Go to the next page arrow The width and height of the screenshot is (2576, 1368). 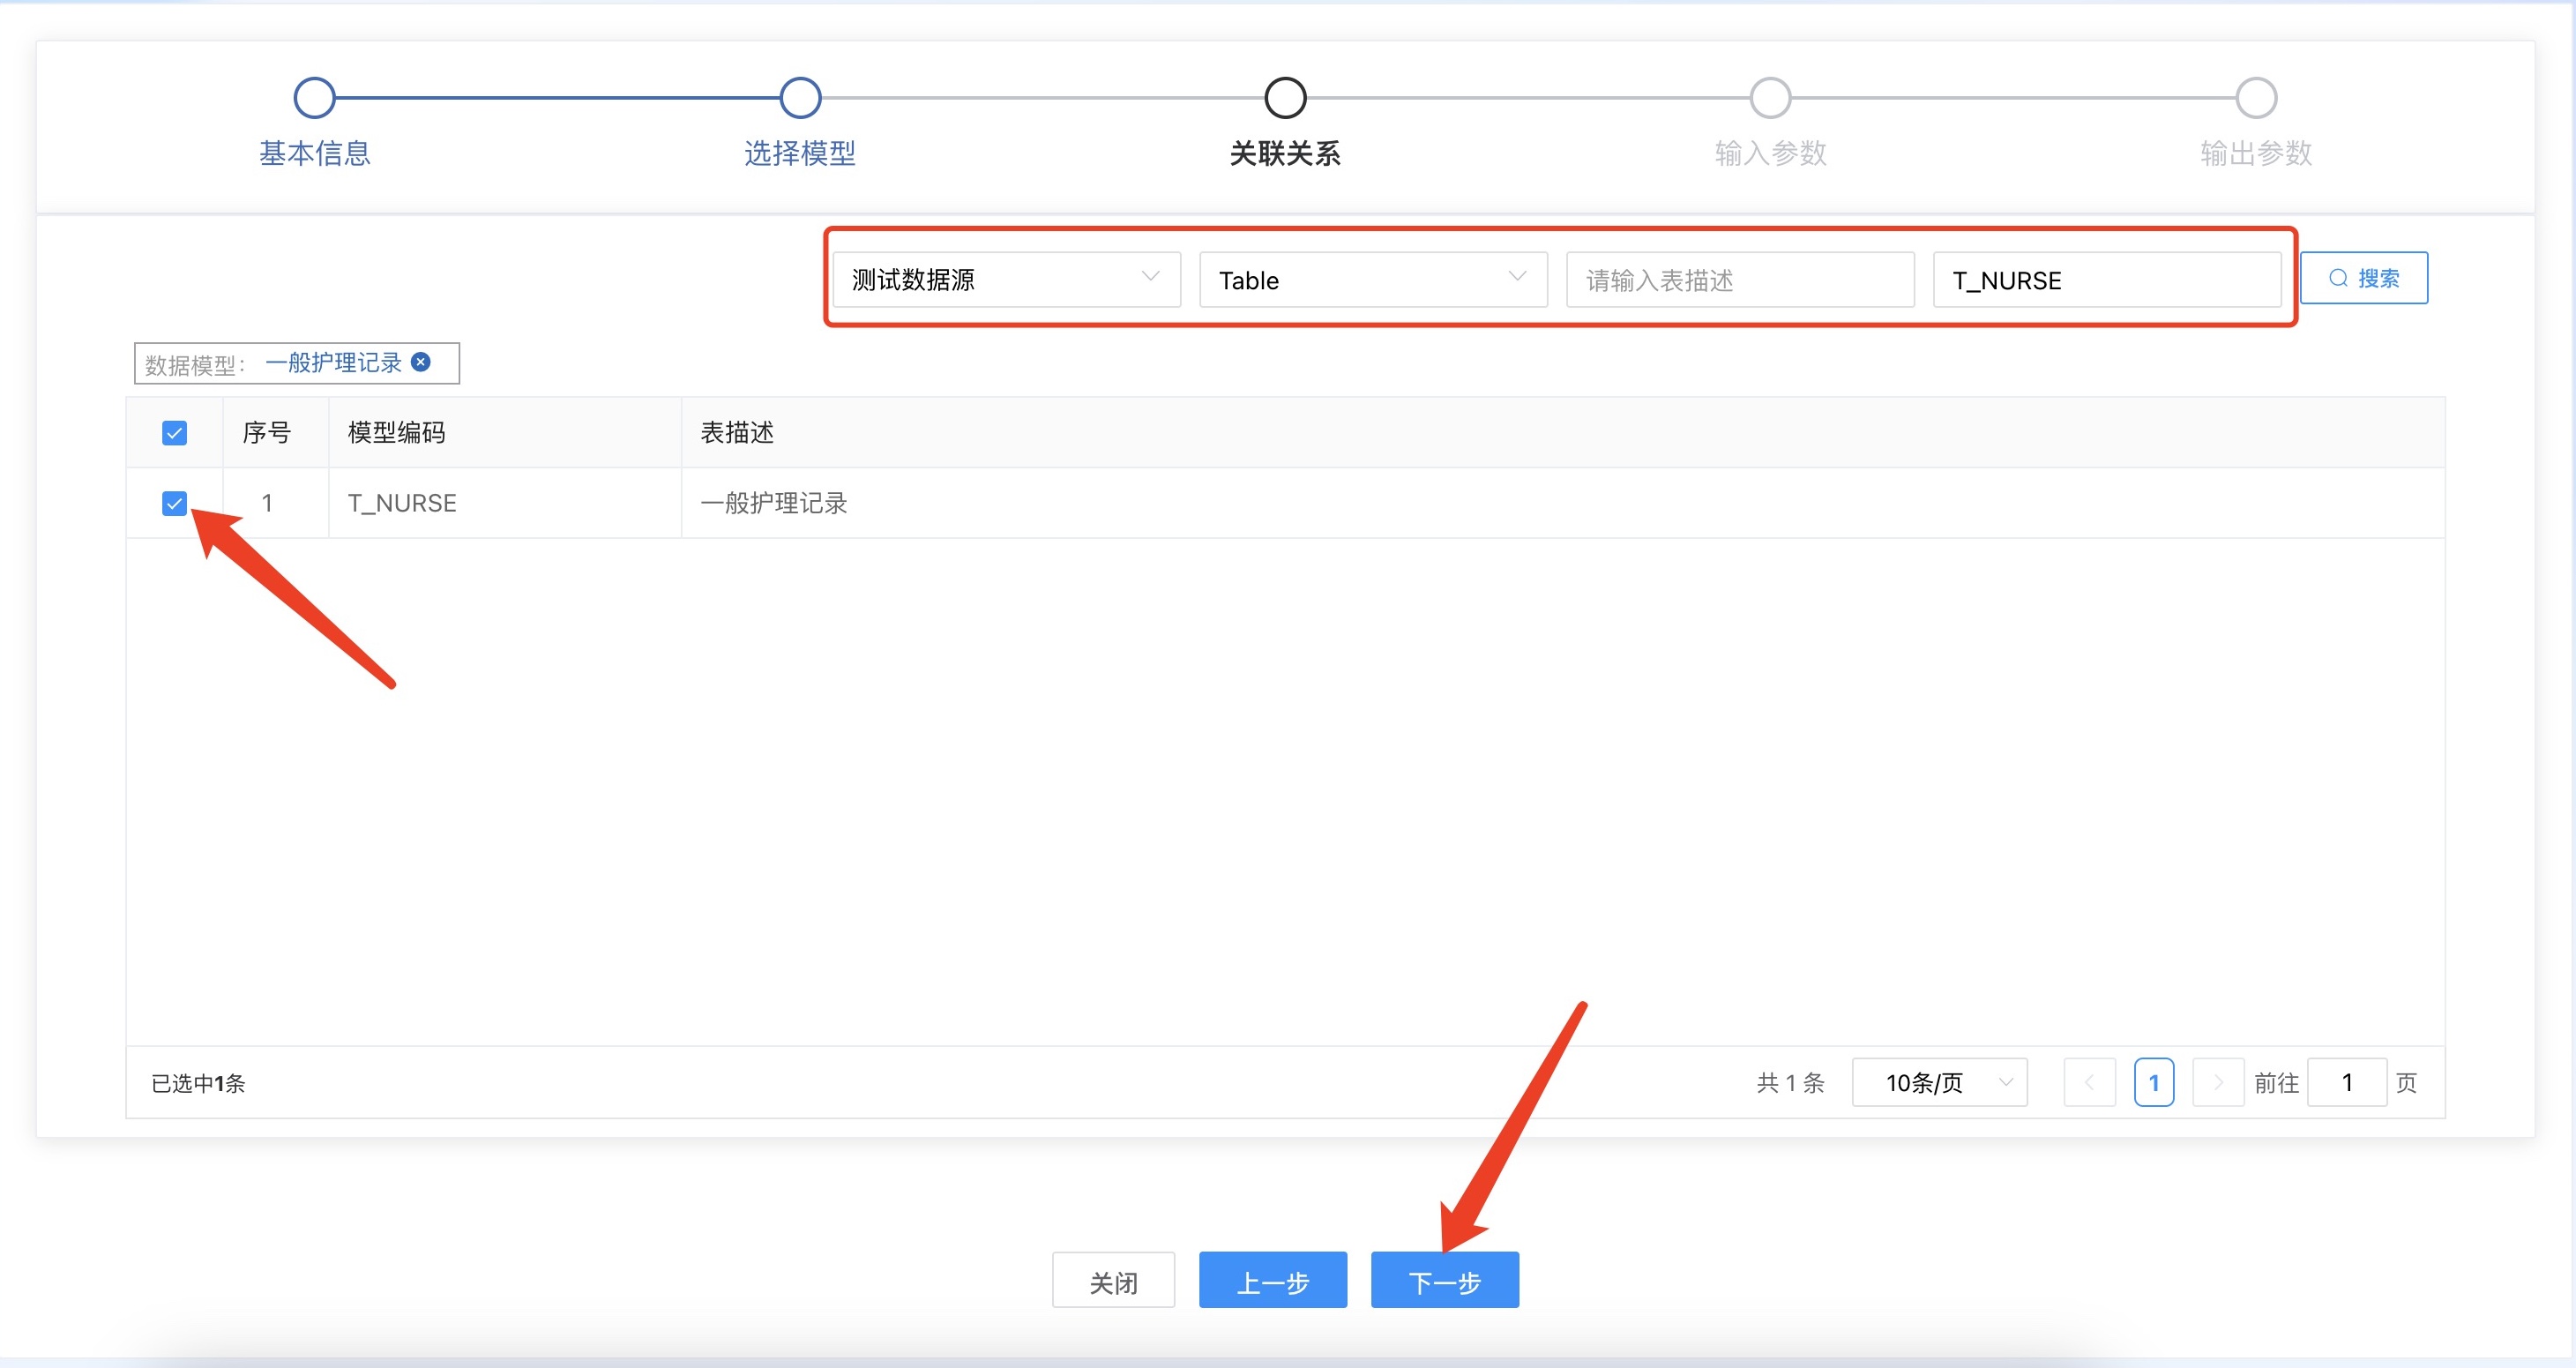click(2217, 1082)
